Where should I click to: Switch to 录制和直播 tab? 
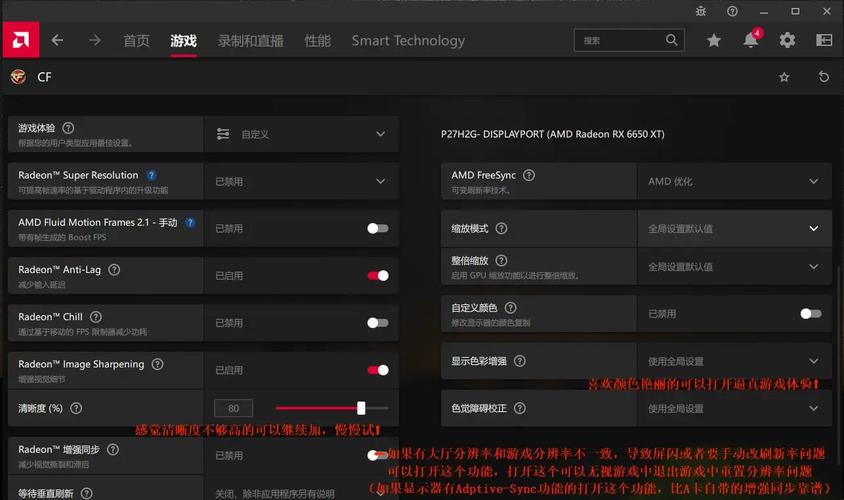[250, 40]
